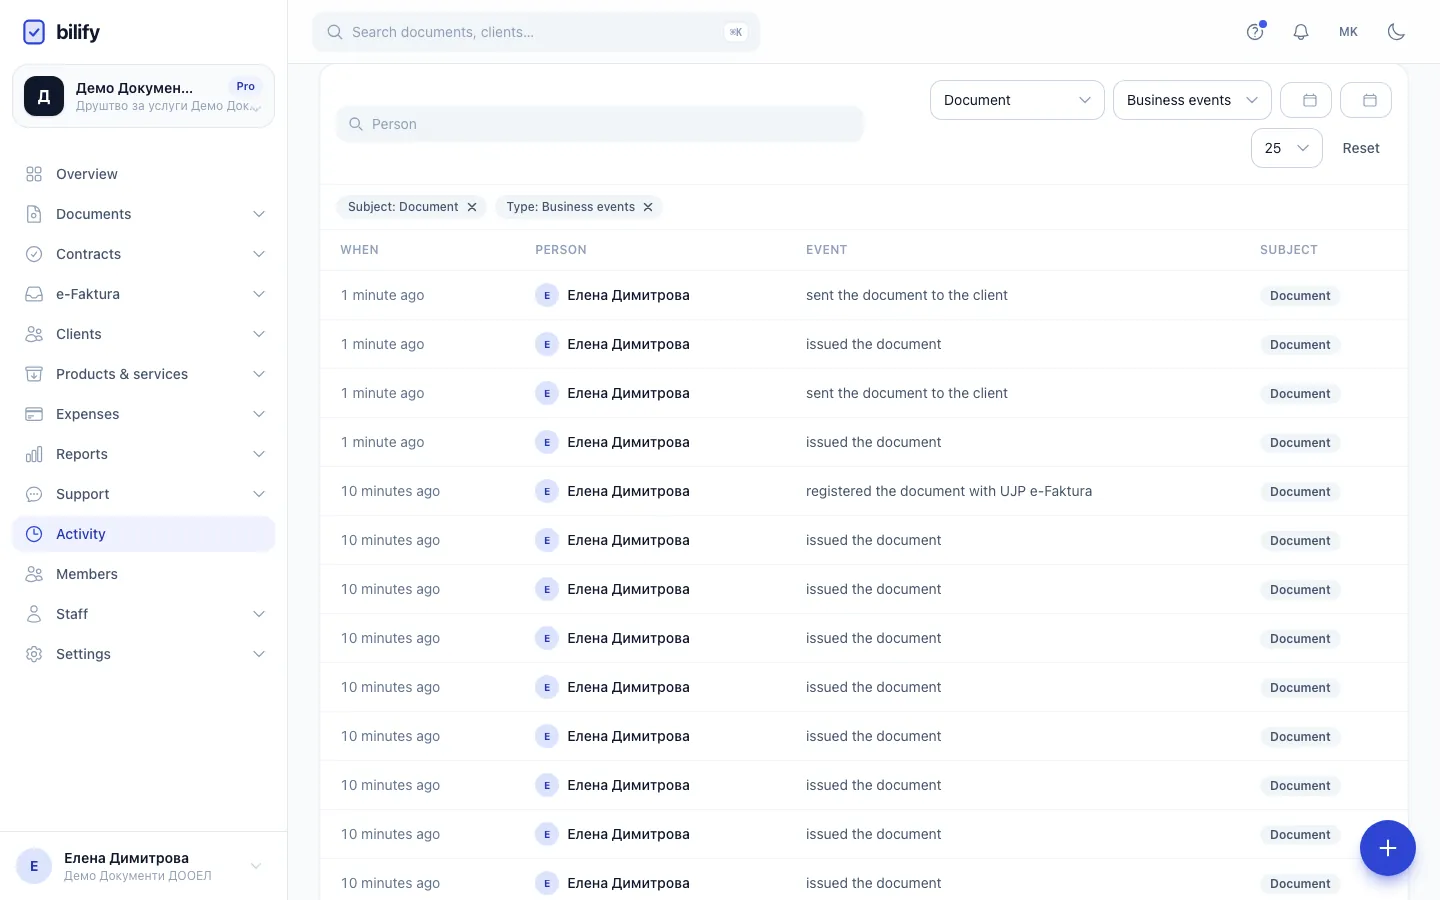This screenshot has width=1440, height=900.
Task: Go to Overview in the sidebar
Action: pos(144,174)
